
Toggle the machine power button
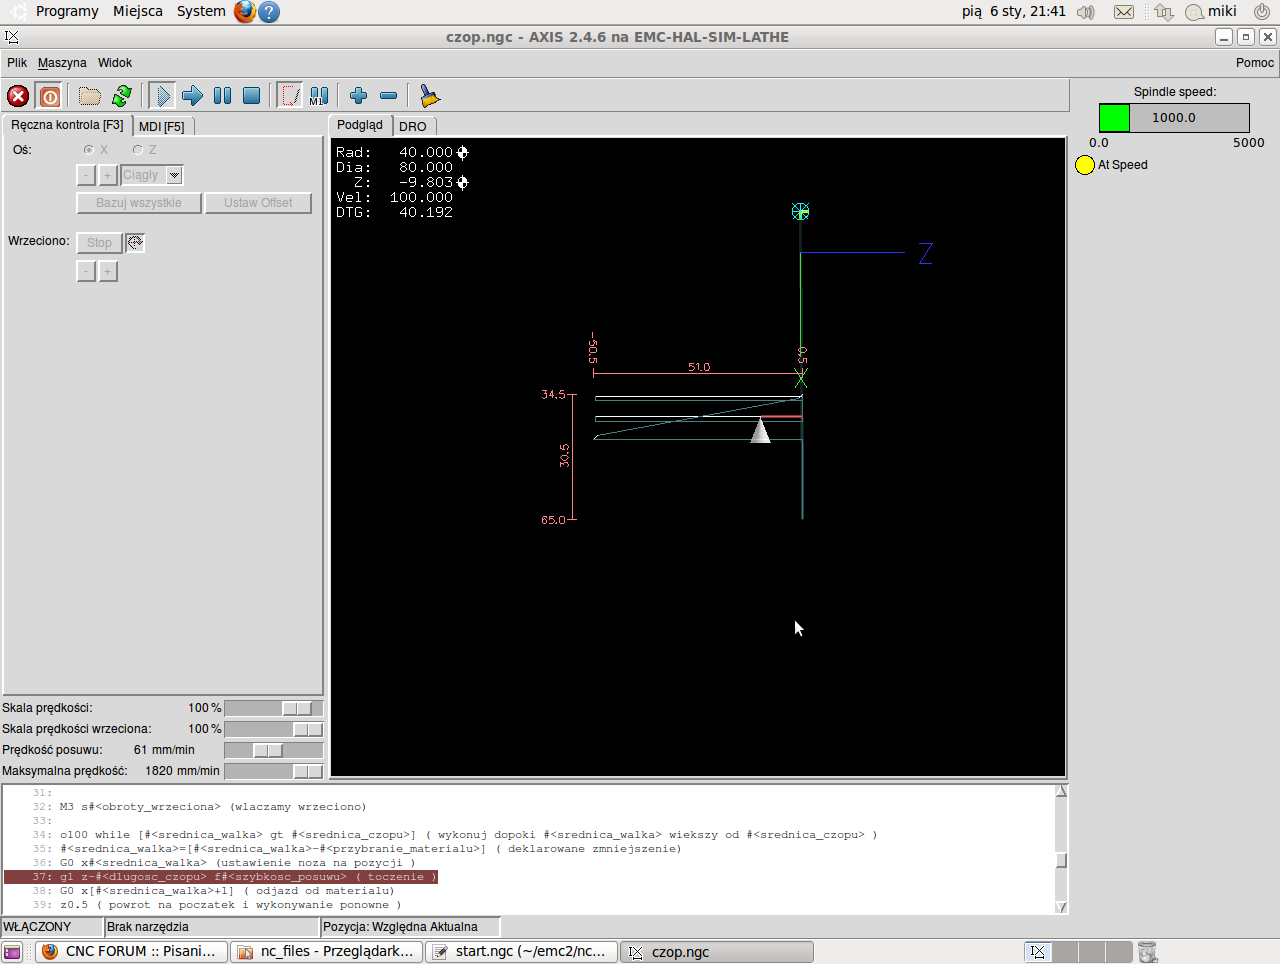49,96
